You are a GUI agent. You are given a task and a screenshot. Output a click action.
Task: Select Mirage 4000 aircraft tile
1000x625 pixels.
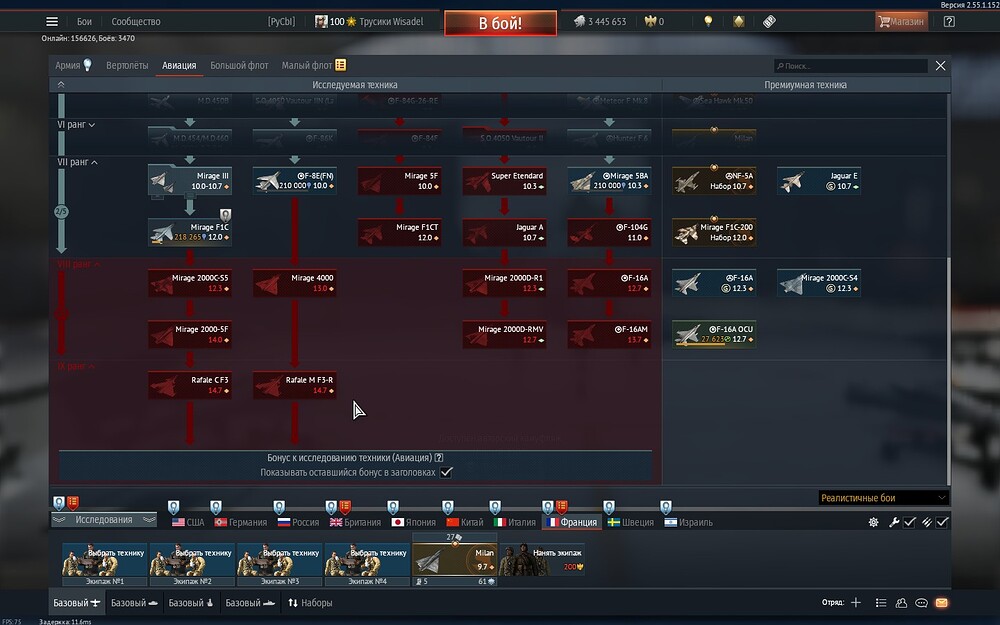294,283
